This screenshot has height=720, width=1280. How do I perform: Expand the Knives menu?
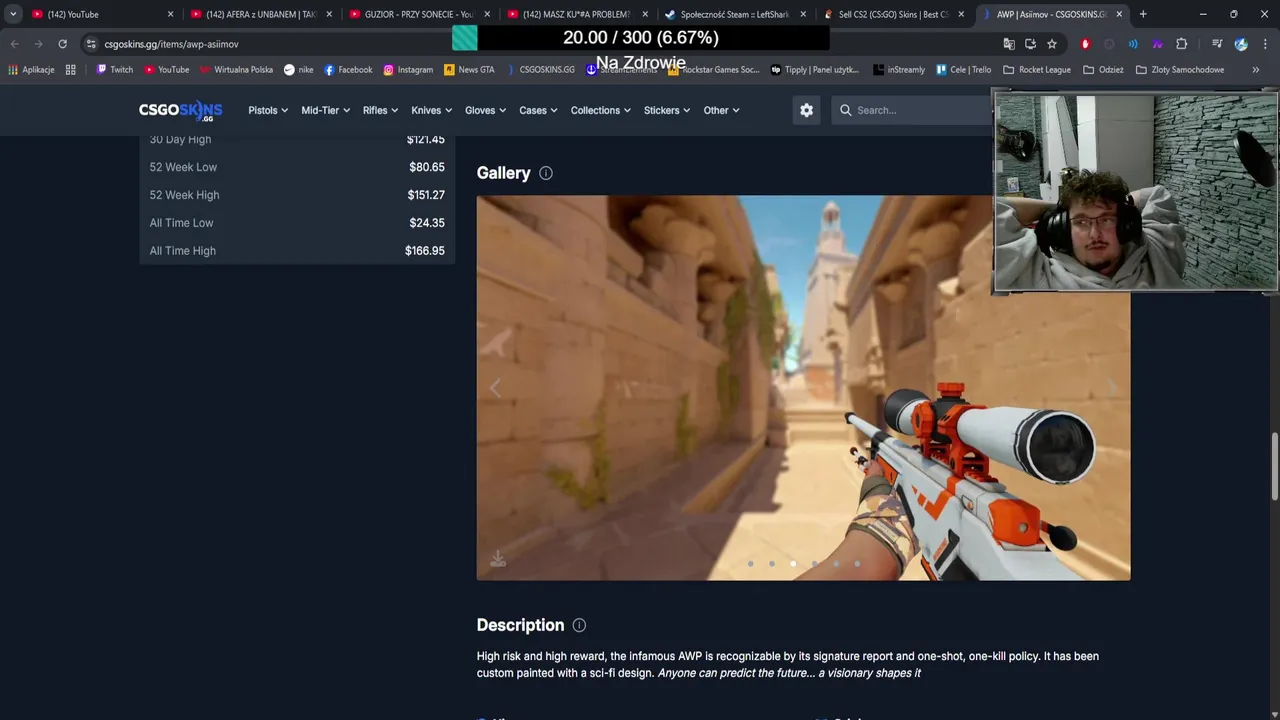point(431,110)
